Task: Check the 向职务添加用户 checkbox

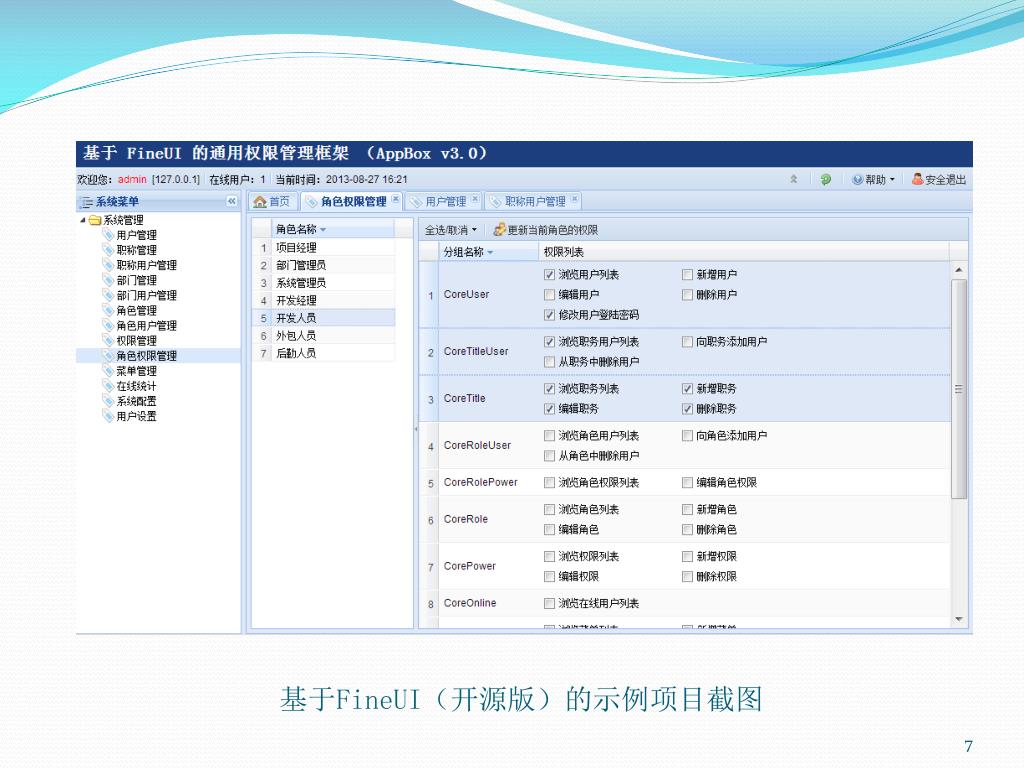Action: click(687, 342)
